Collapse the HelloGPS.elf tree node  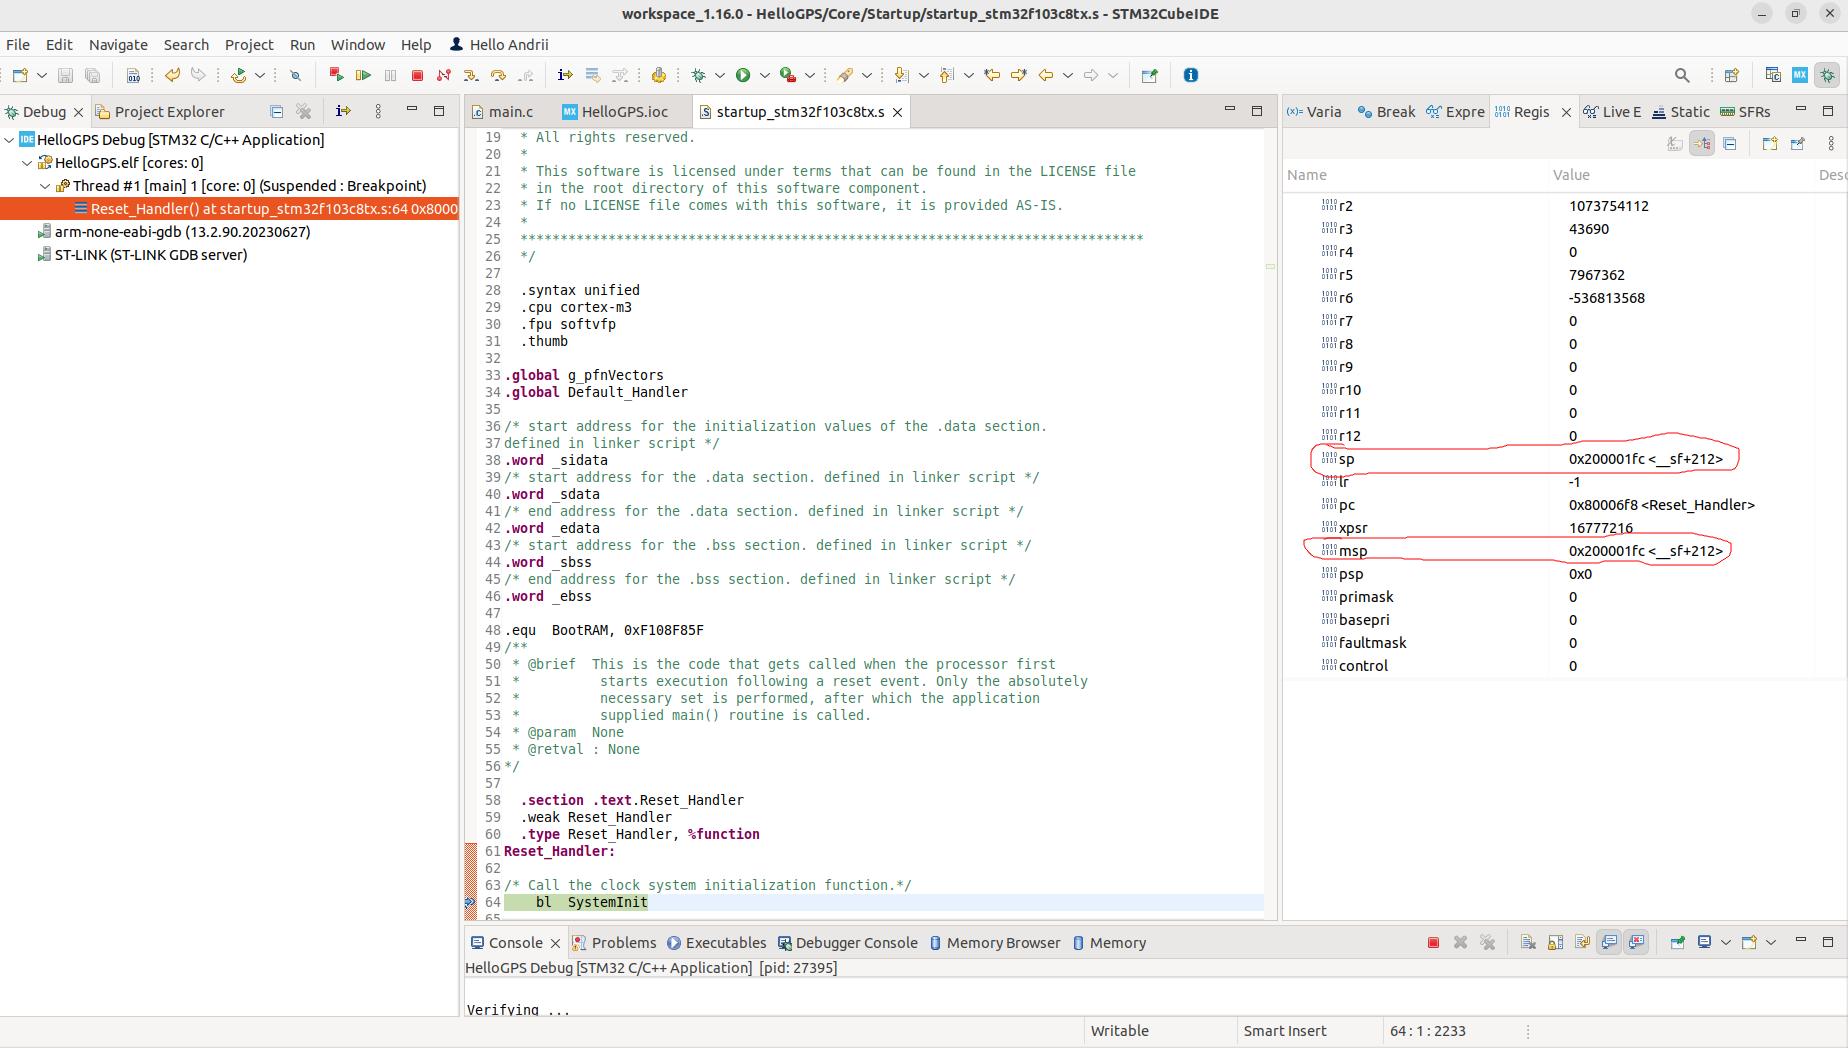click(27, 163)
